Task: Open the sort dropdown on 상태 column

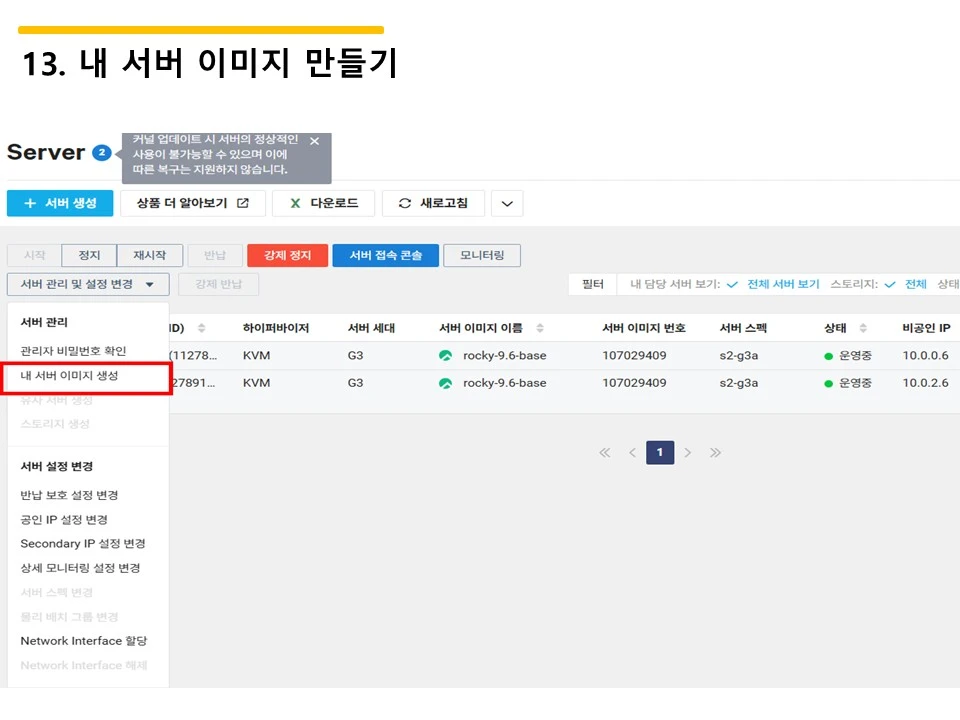Action: 862,326
